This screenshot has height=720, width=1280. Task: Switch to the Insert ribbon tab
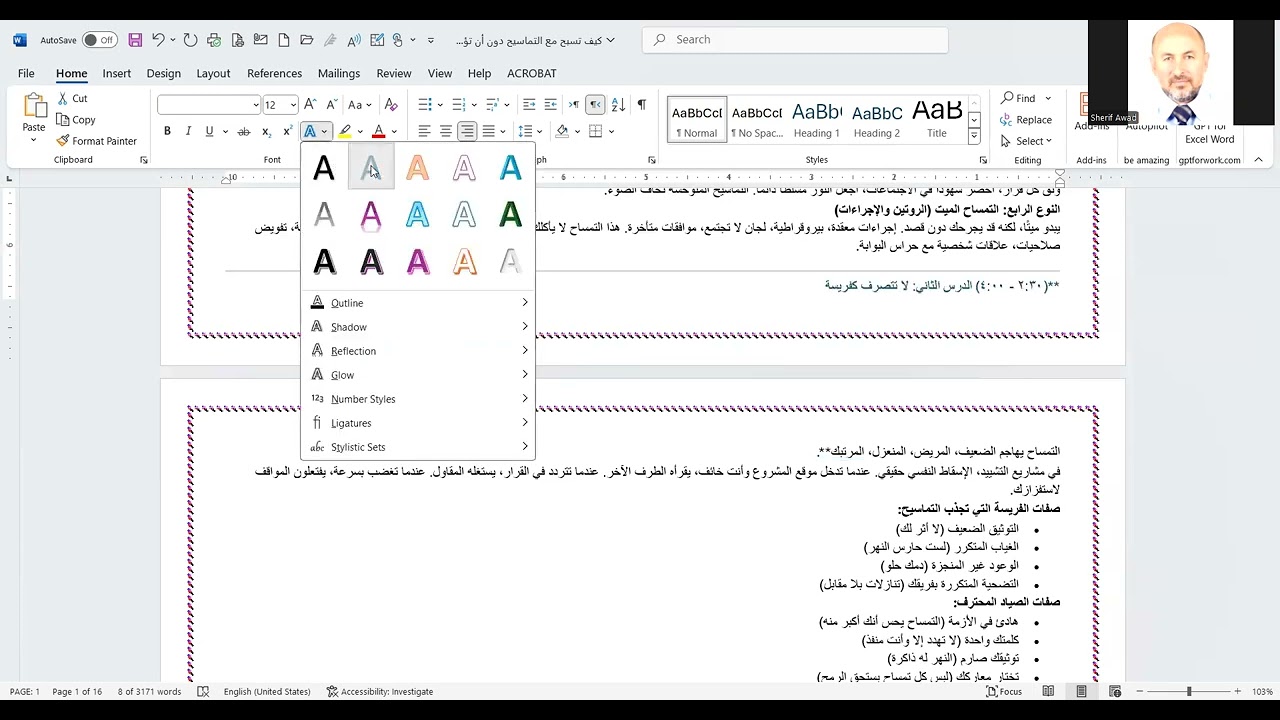tap(116, 73)
